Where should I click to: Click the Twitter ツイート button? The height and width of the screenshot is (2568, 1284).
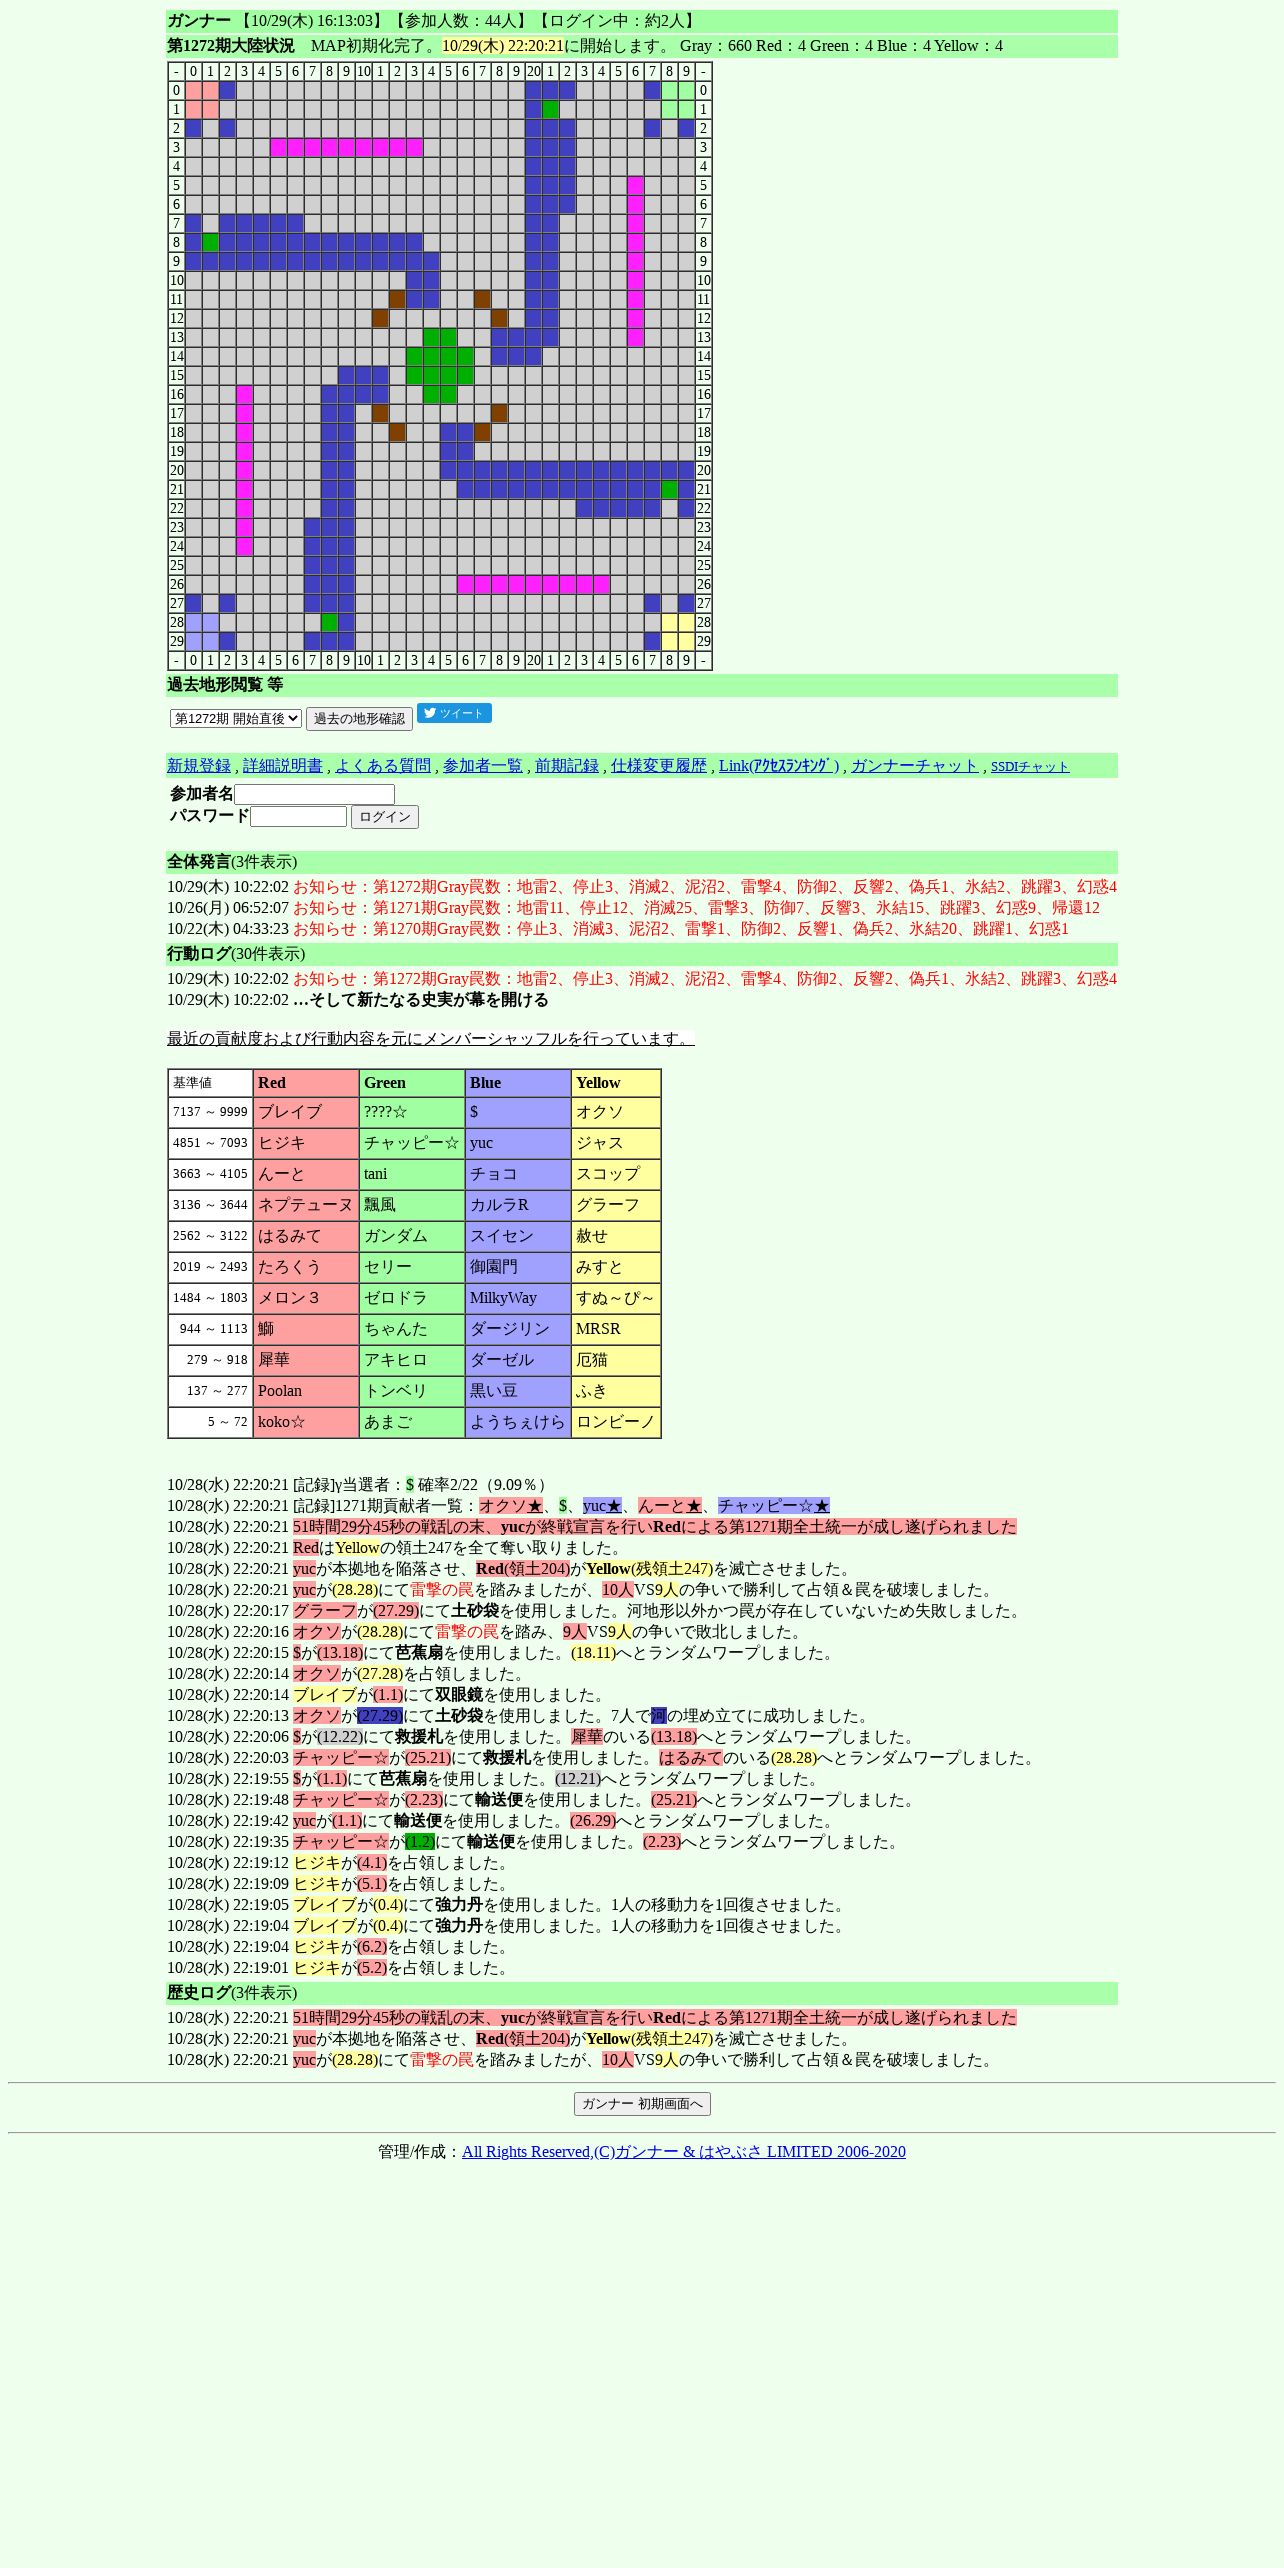pyautogui.click(x=454, y=713)
